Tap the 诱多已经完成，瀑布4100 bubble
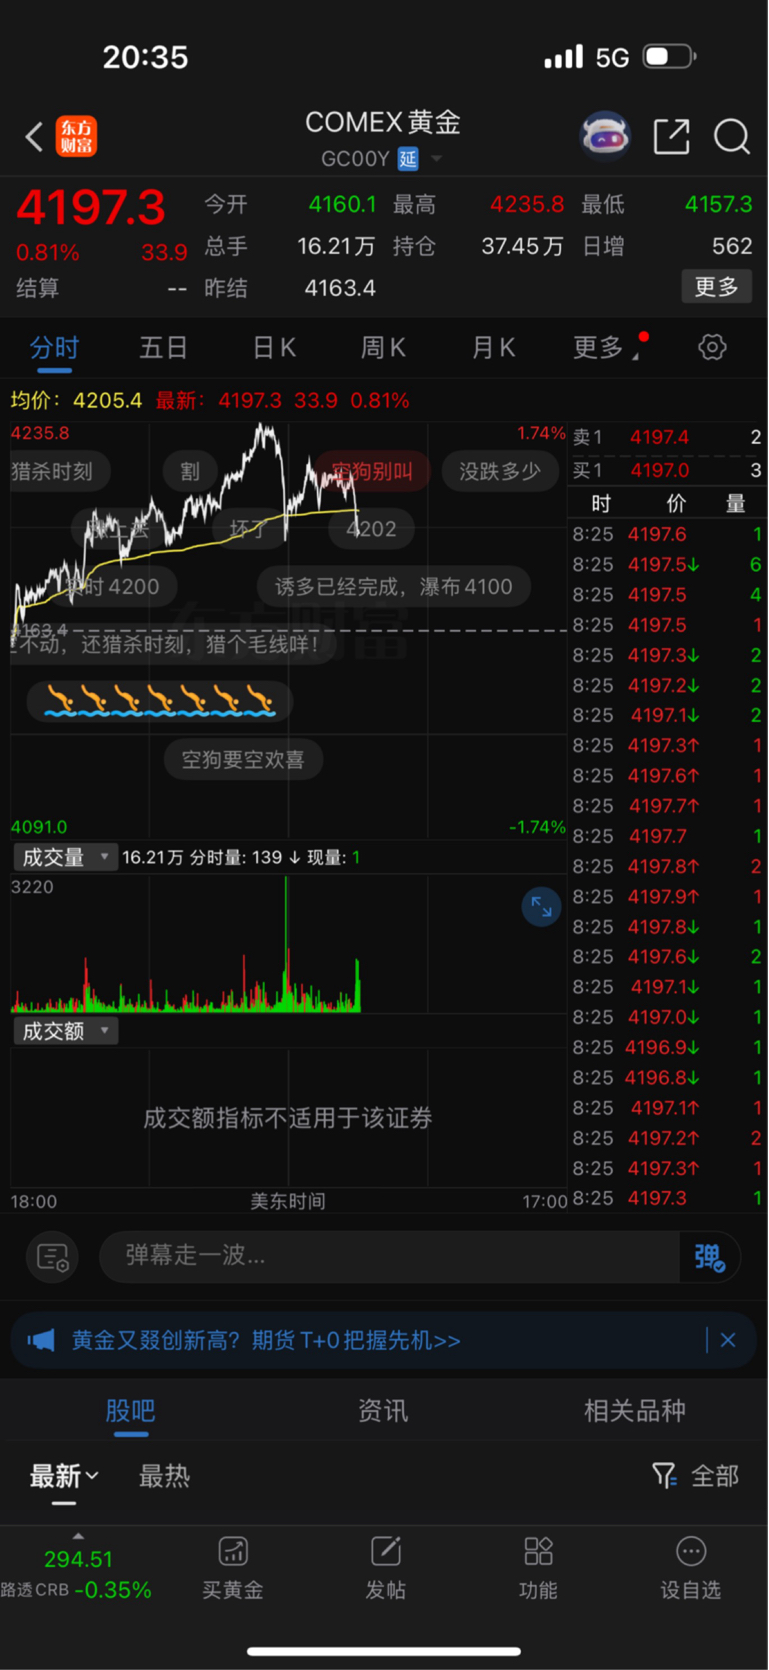The image size is (769, 1670). 394,587
